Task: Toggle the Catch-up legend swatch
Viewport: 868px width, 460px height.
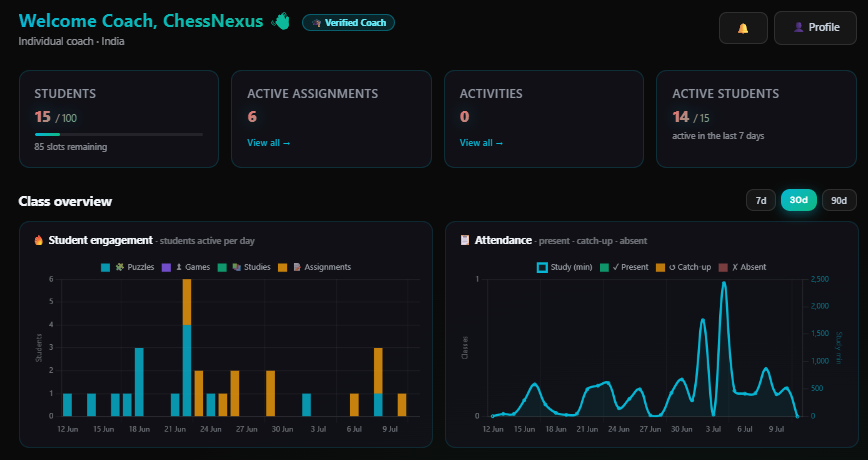Action: click(660, 267)
